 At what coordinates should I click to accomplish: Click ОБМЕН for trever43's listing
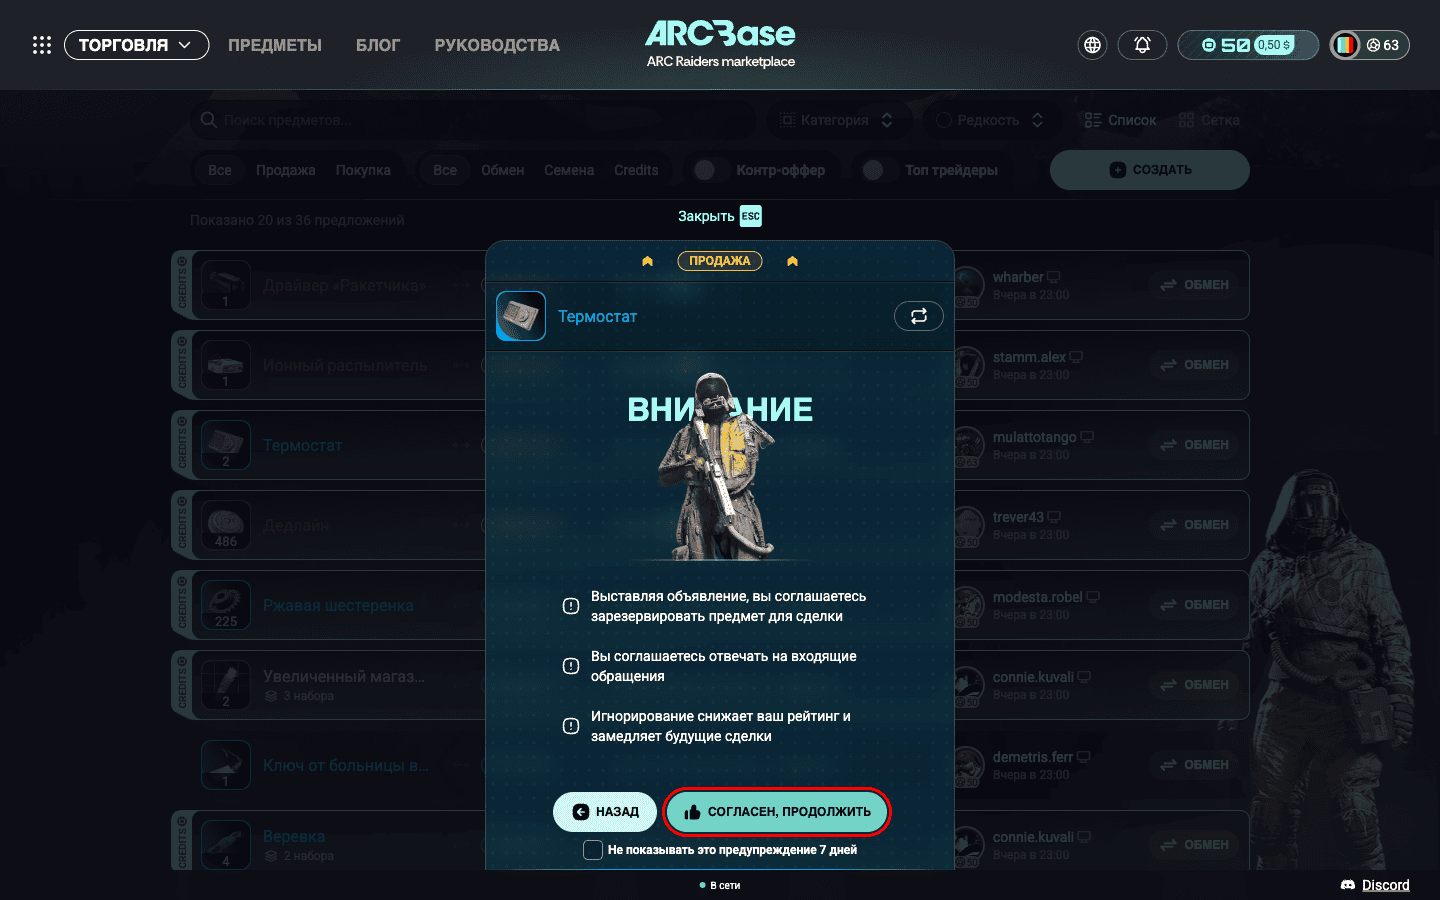[1195, 525]
